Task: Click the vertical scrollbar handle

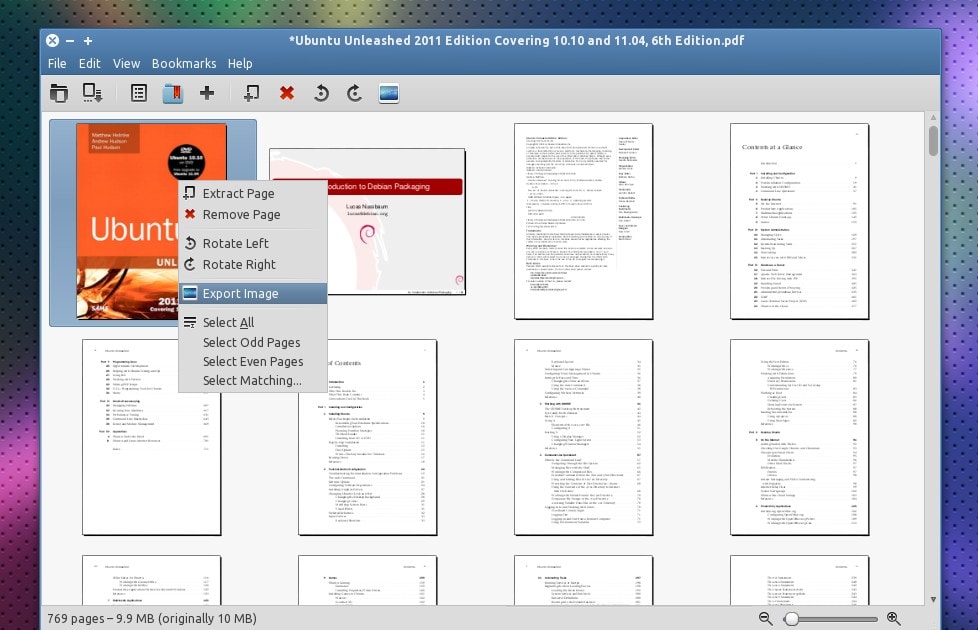Action: pyautogui.click(x=933, y=141)
